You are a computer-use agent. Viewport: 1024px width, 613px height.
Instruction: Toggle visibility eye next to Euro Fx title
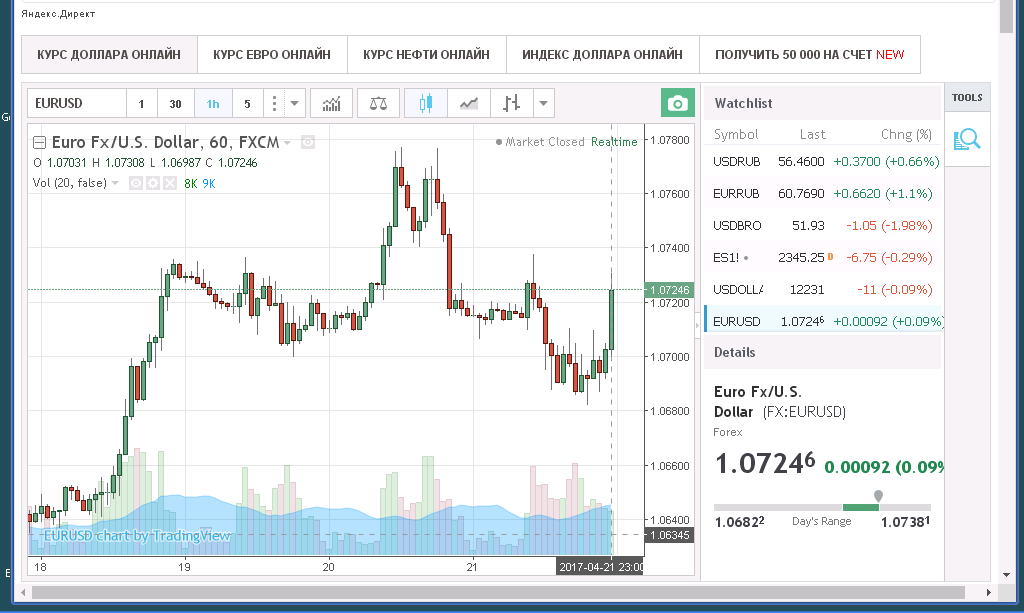coord(308,142)
